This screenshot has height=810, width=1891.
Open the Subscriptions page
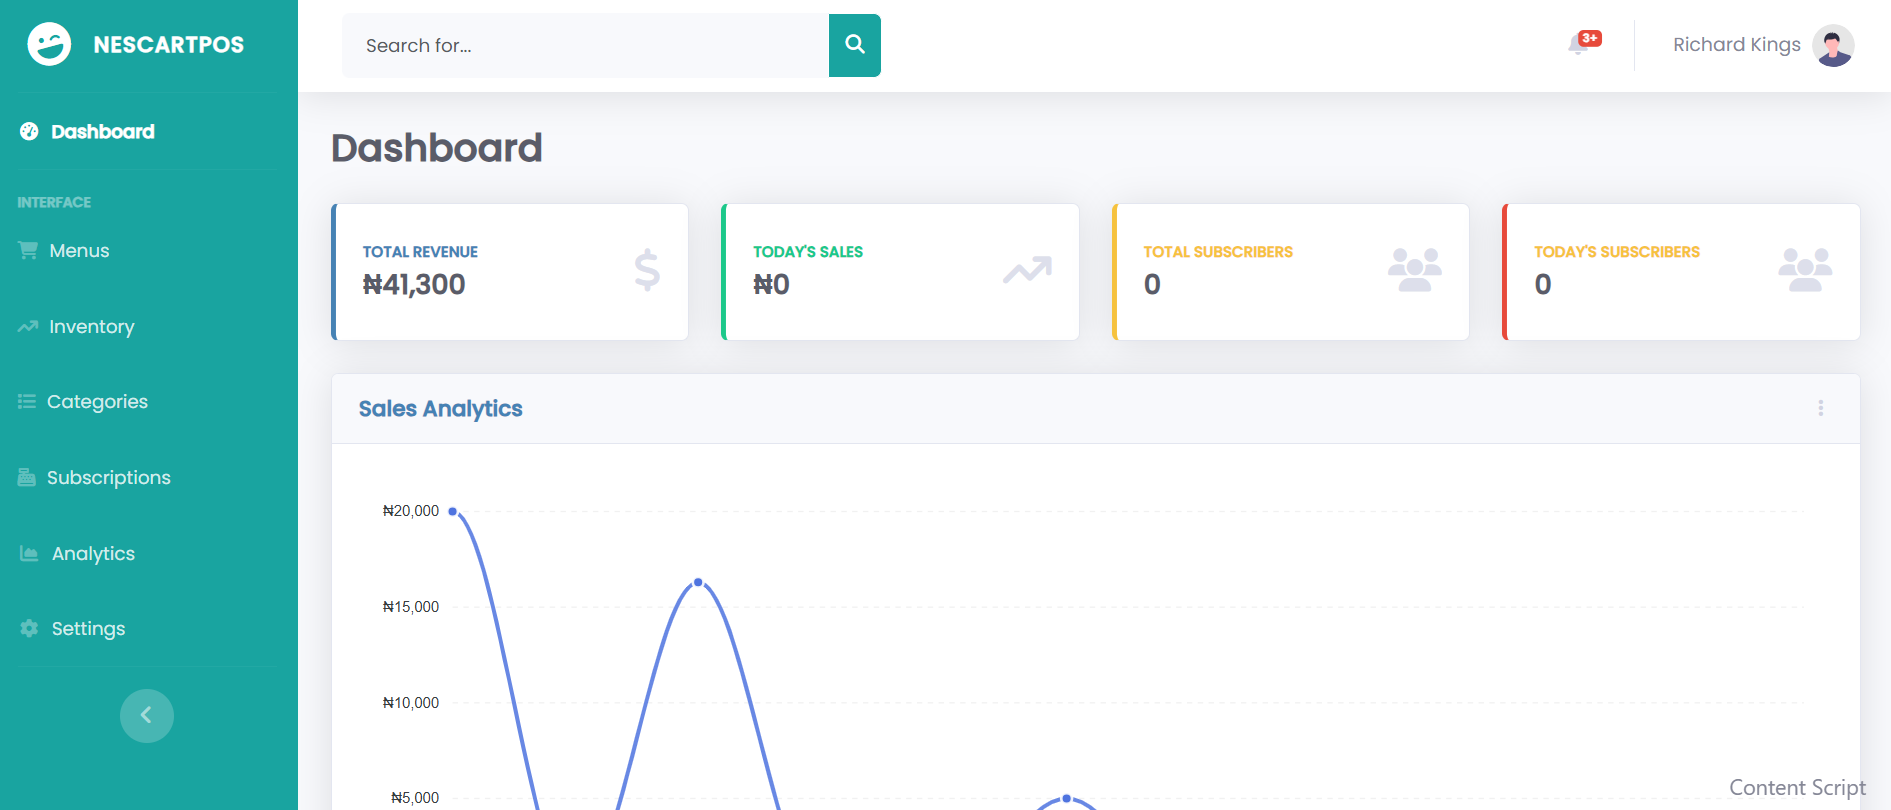tap(108, 478)
